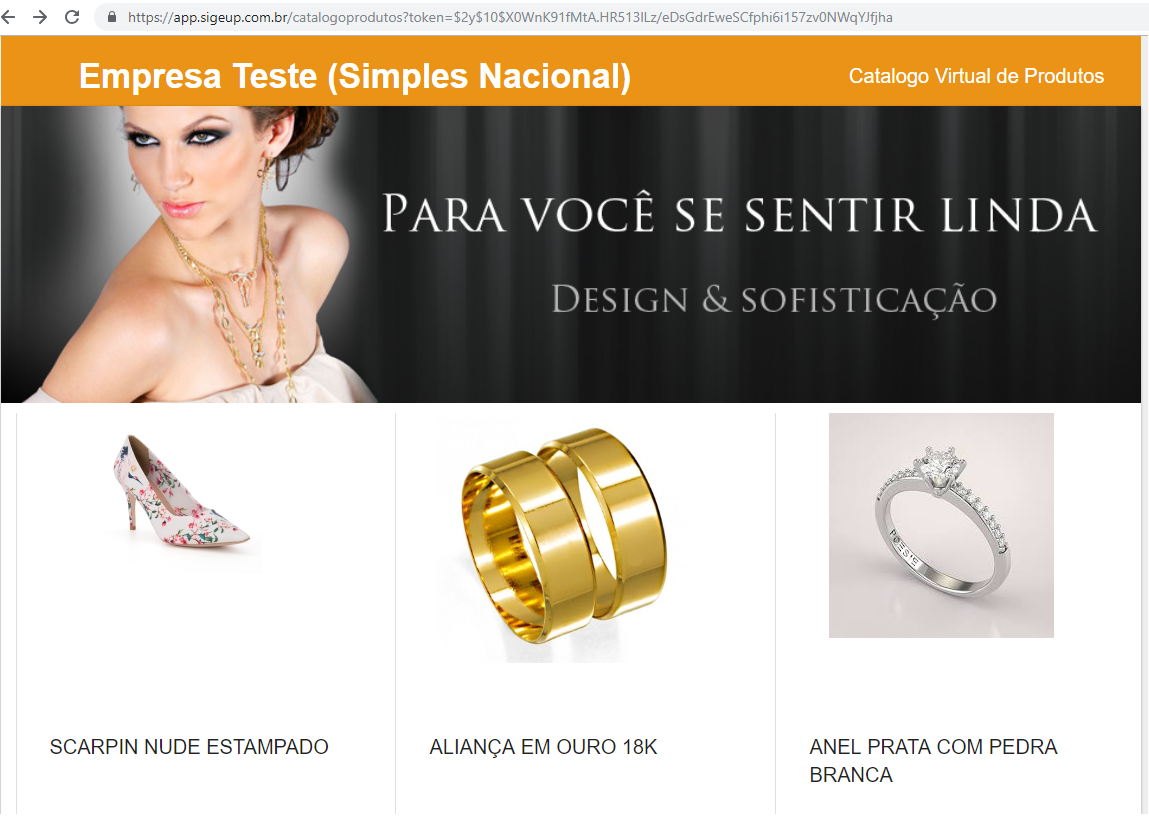Click the high heel of the scarpin shoe
This screenshot has width=1149, height=816.
[130, 509]
